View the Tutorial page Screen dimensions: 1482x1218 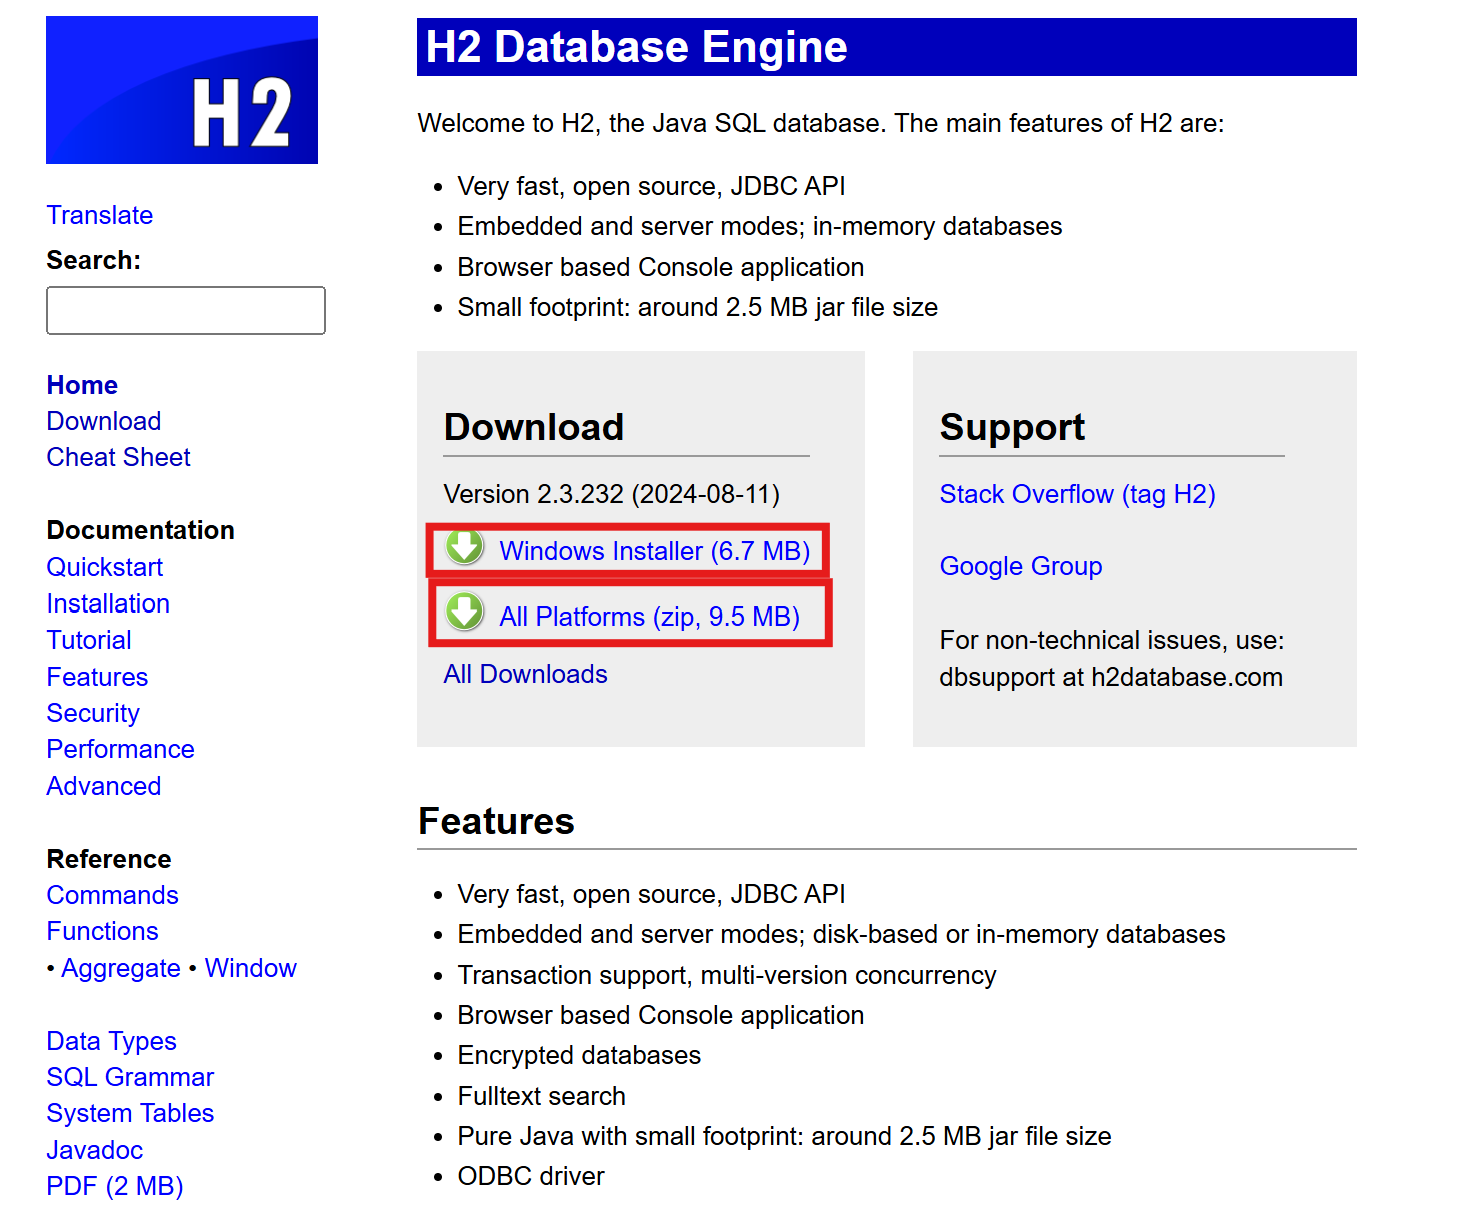[x=88, y=640]
